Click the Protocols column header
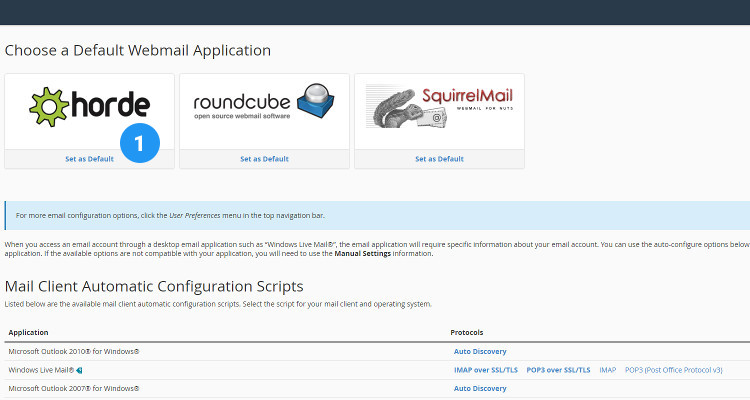 point(468,332)
